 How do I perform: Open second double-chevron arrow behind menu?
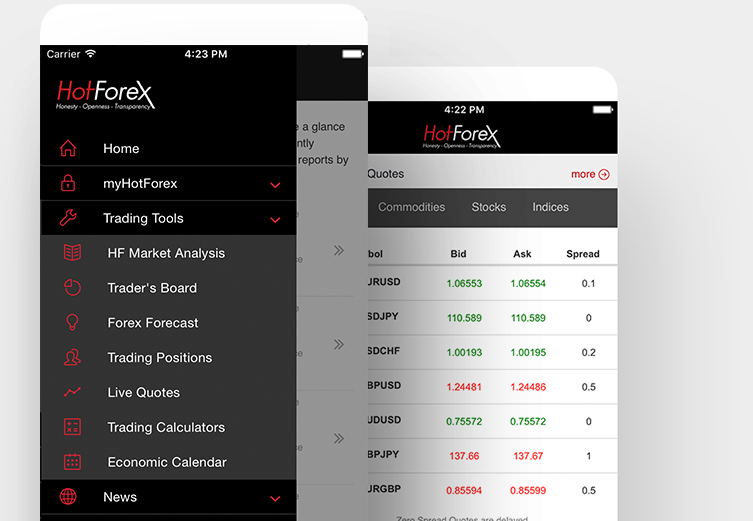339,344
